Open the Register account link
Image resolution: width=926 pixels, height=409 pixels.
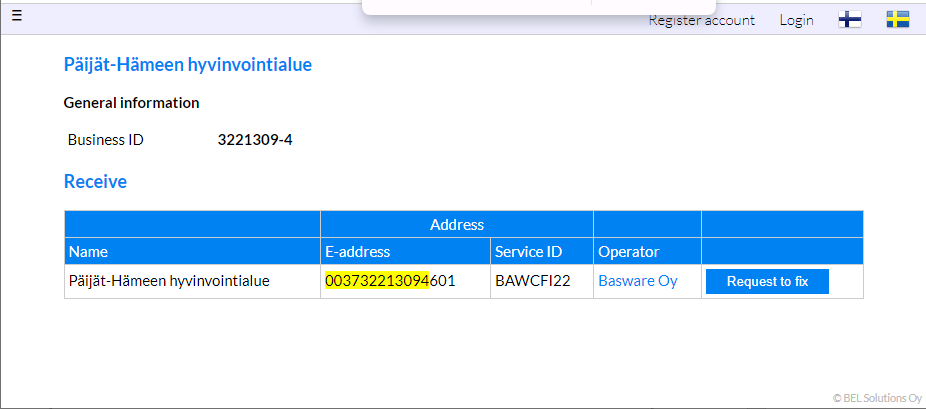point(702,20)
